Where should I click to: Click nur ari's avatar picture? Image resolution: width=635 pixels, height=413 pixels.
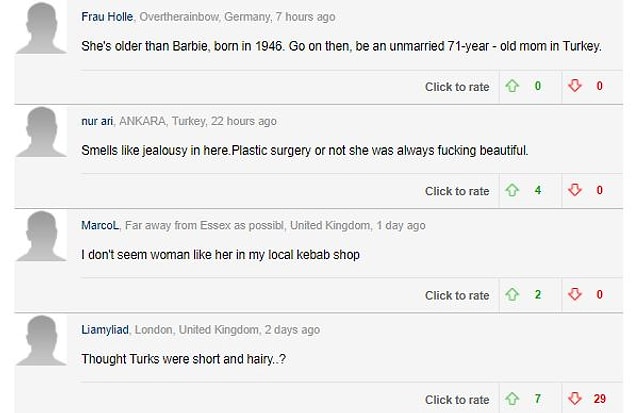[x=41, y=132]
